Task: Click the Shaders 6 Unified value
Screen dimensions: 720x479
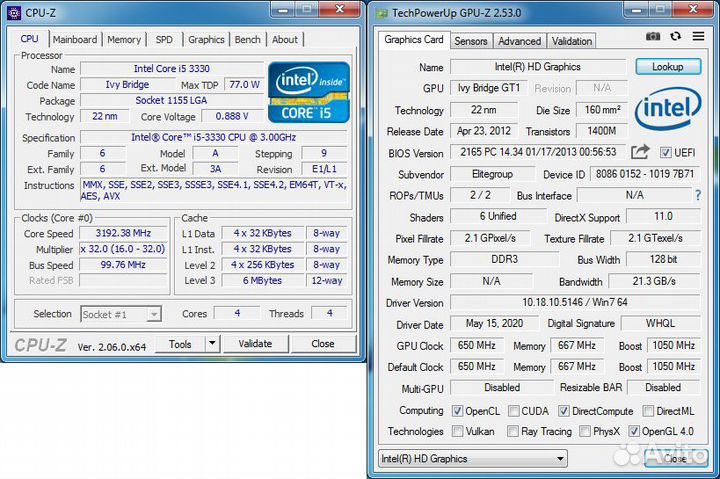Action: (498, 216)
